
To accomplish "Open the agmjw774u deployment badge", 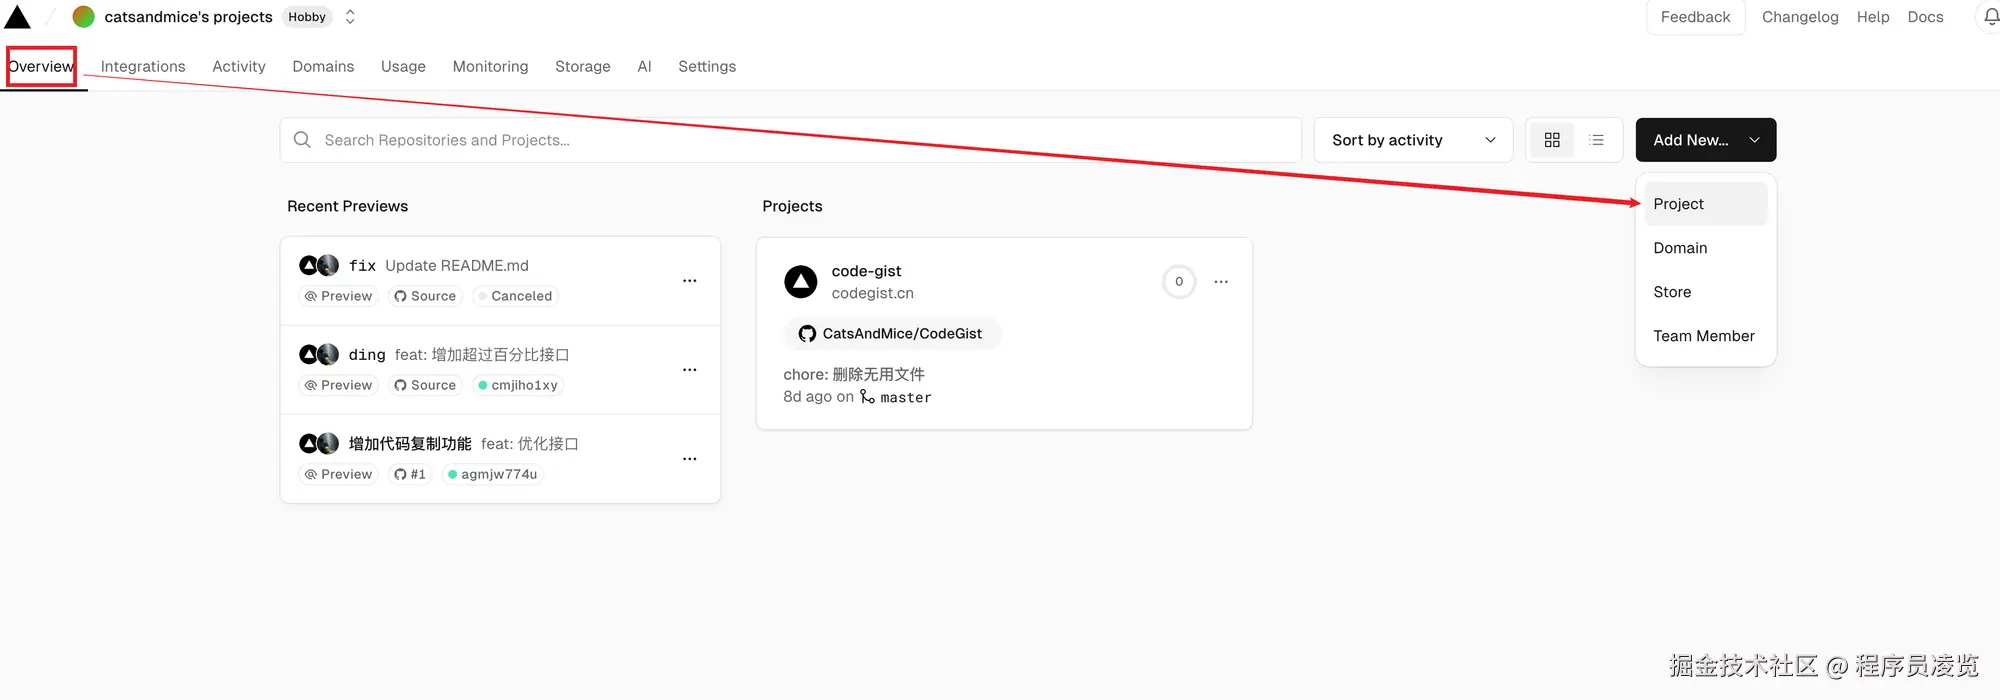I will point(492,474).
